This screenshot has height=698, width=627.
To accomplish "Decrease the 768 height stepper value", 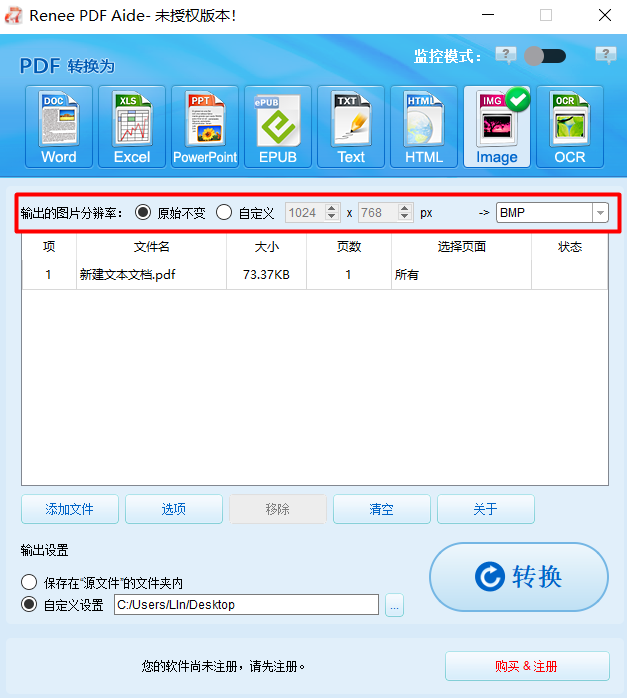I will coord(405,217).
